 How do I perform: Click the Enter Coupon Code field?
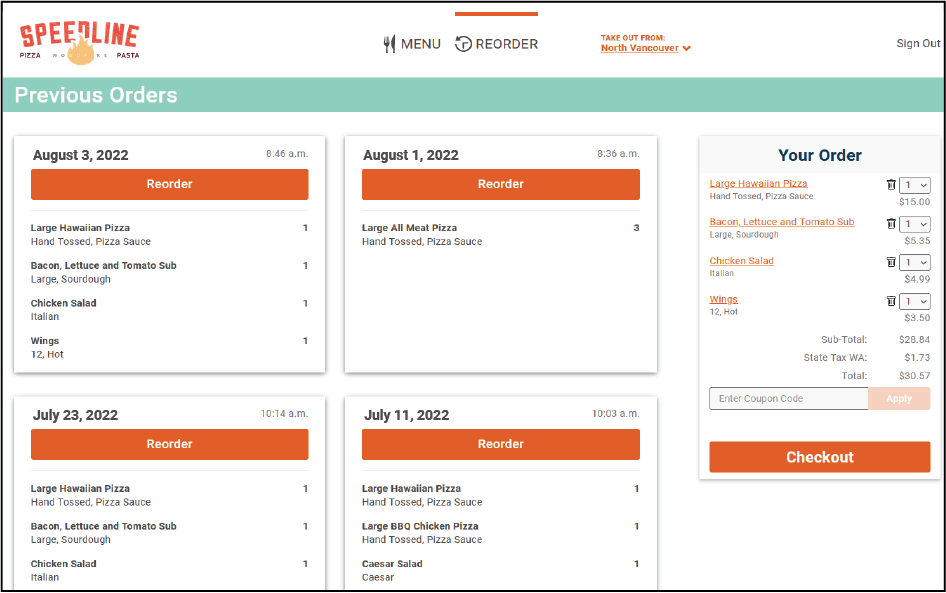coord(788,398)
